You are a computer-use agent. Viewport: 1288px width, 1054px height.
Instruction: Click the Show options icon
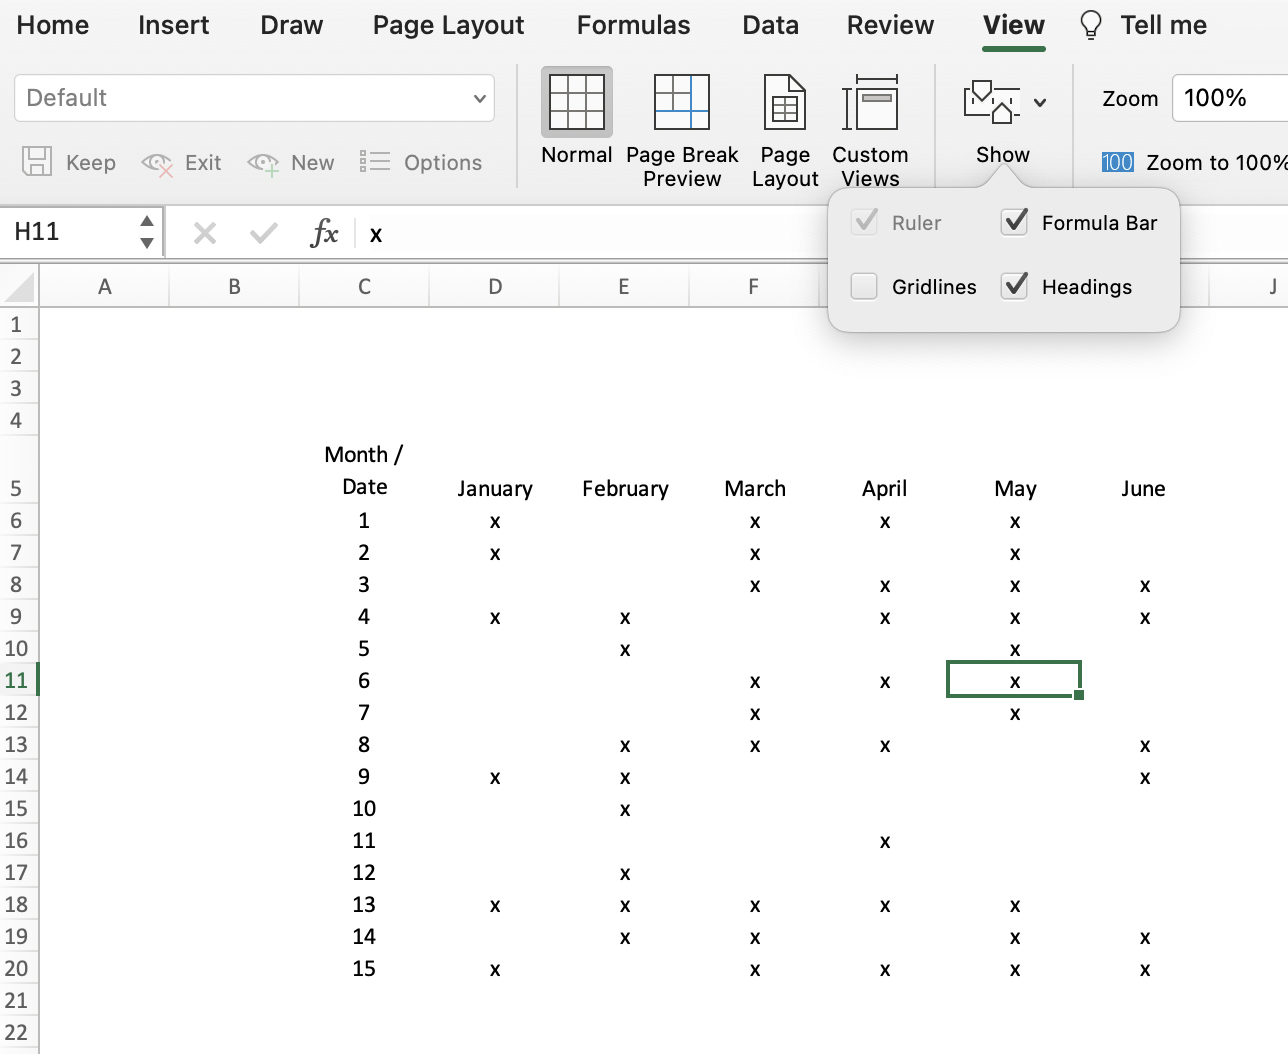991,102
